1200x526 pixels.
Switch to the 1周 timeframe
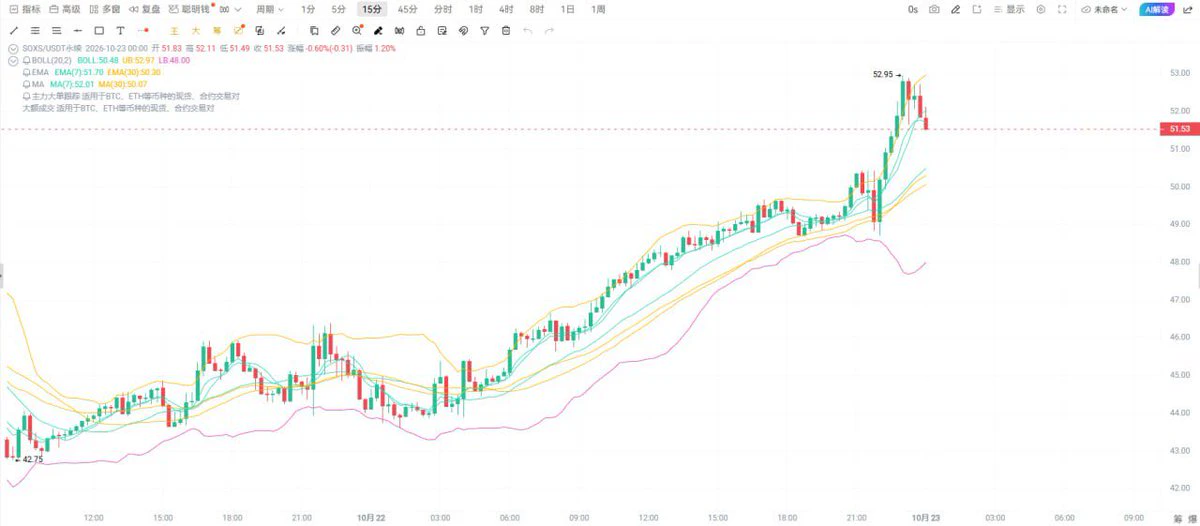(598, 9)
